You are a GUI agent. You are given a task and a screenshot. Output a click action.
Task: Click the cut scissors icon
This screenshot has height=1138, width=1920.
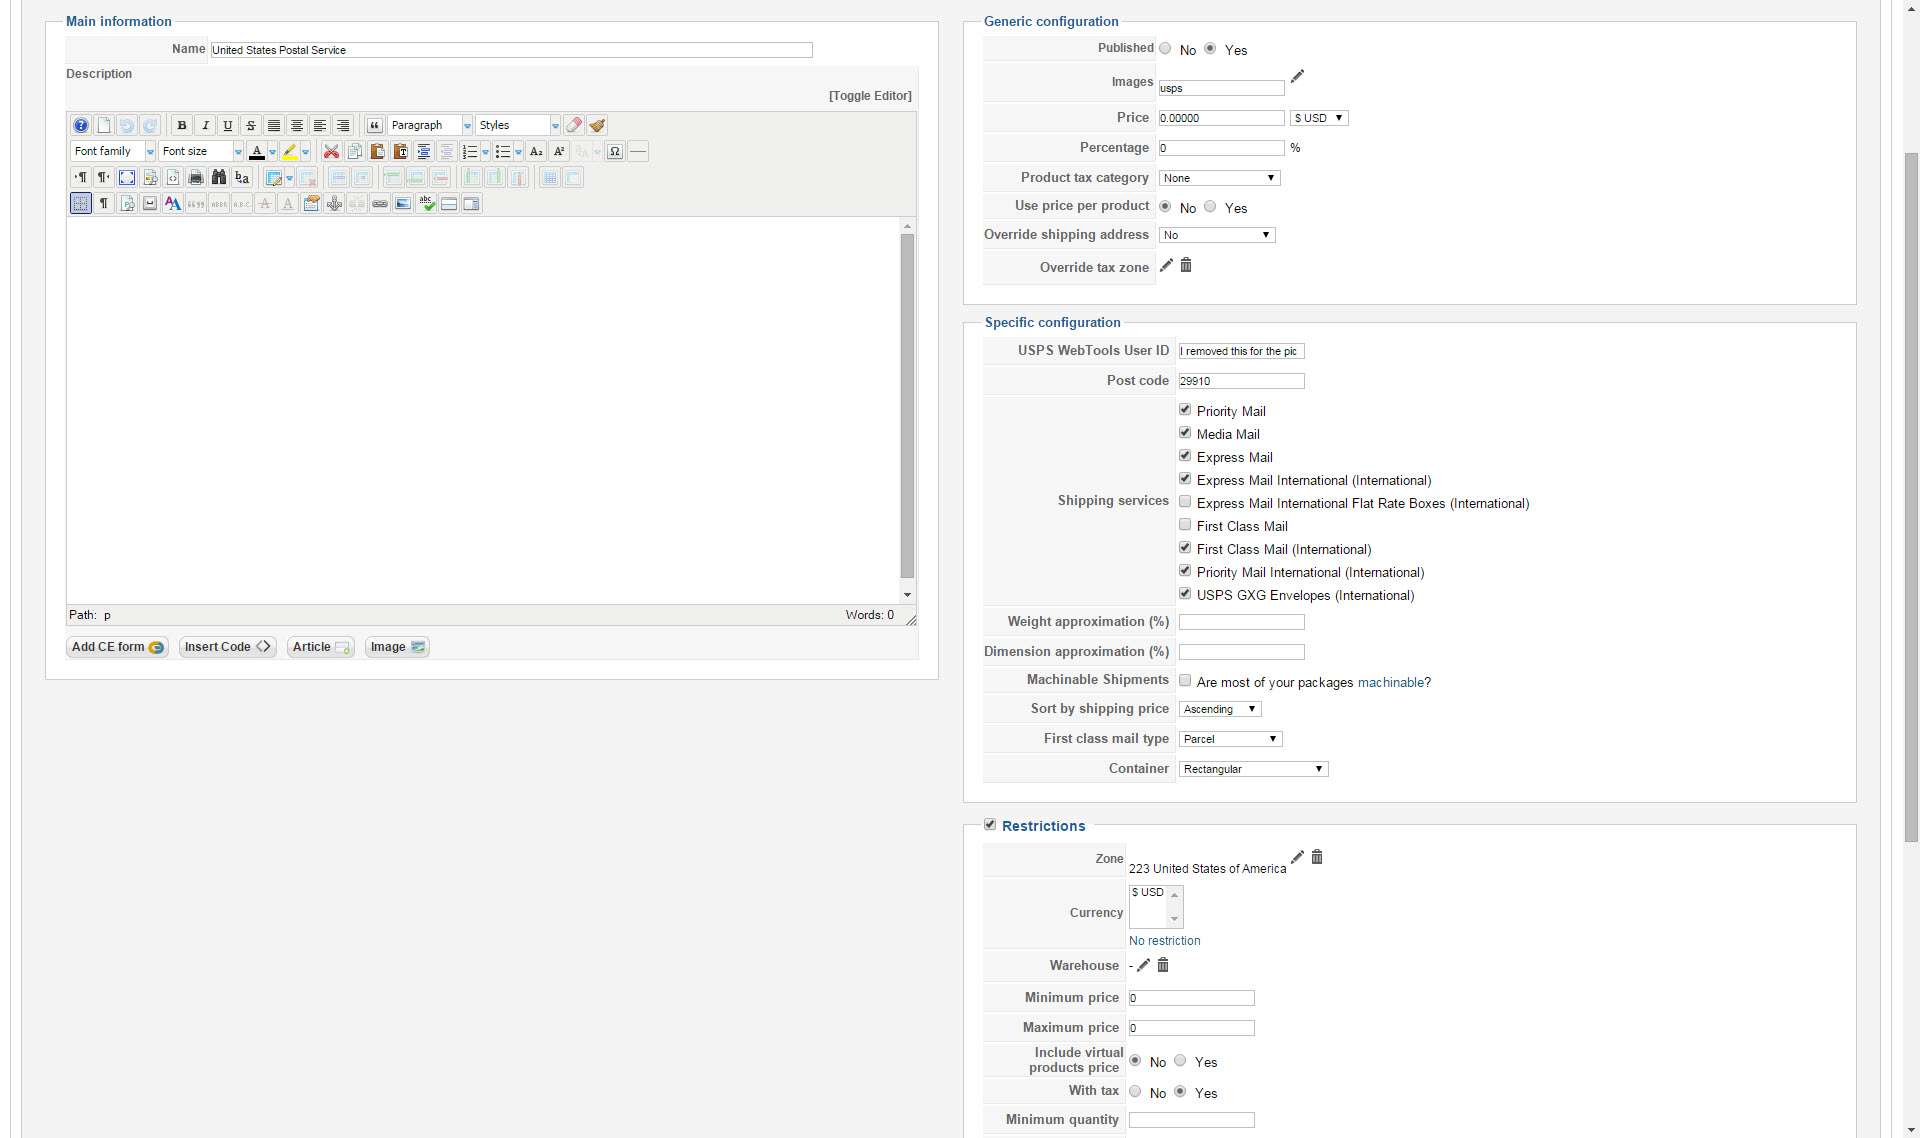[331, 152]
